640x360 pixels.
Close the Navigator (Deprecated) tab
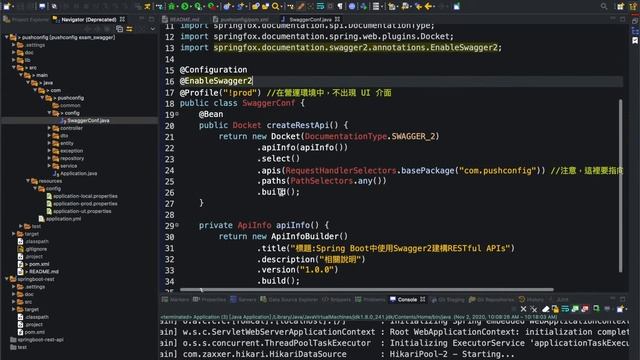(x=122, y=19)
